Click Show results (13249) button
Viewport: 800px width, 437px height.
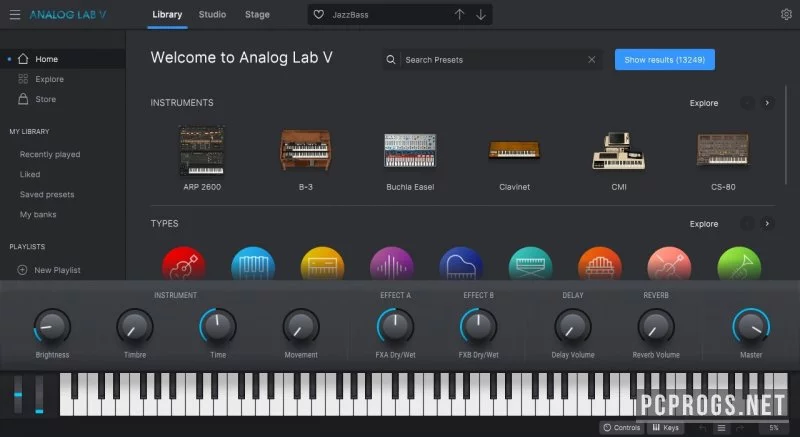[664, 60]
